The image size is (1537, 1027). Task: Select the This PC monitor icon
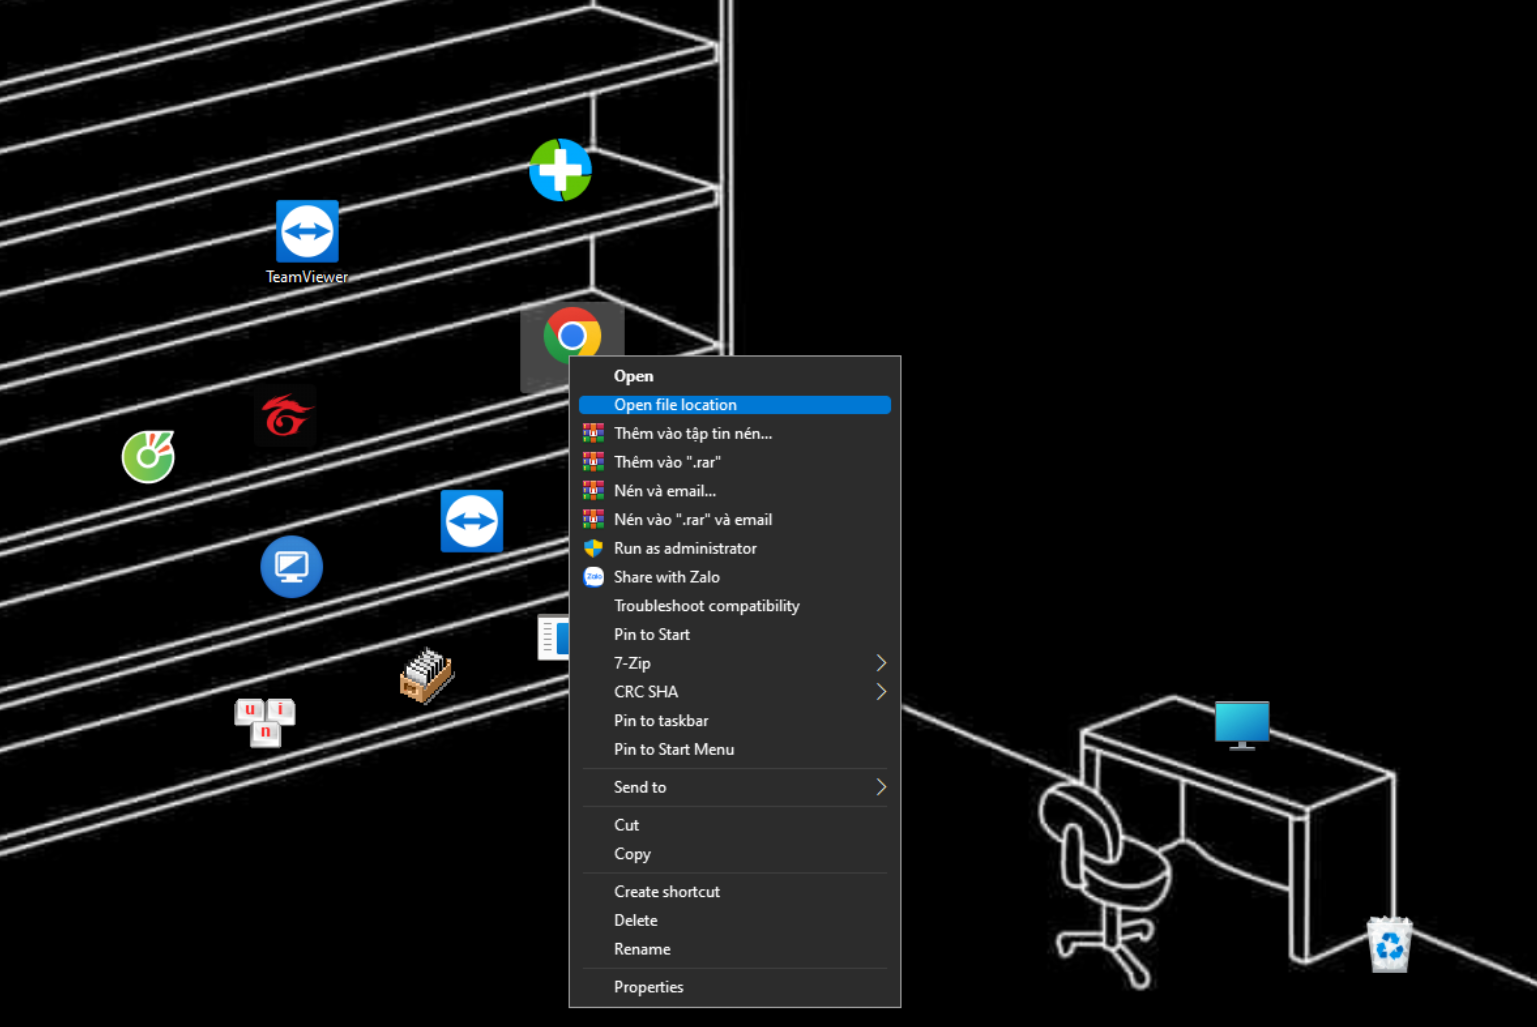[x=1241, y=724]
